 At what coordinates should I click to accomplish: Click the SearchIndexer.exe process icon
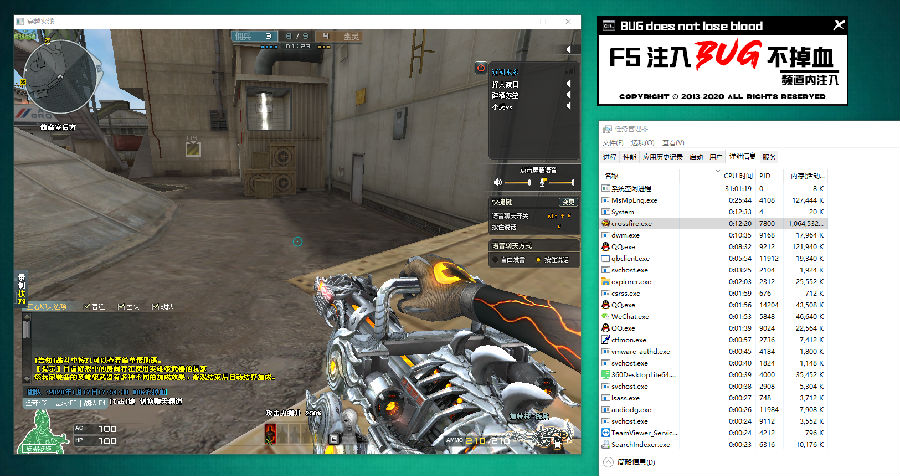click(605, 444)
